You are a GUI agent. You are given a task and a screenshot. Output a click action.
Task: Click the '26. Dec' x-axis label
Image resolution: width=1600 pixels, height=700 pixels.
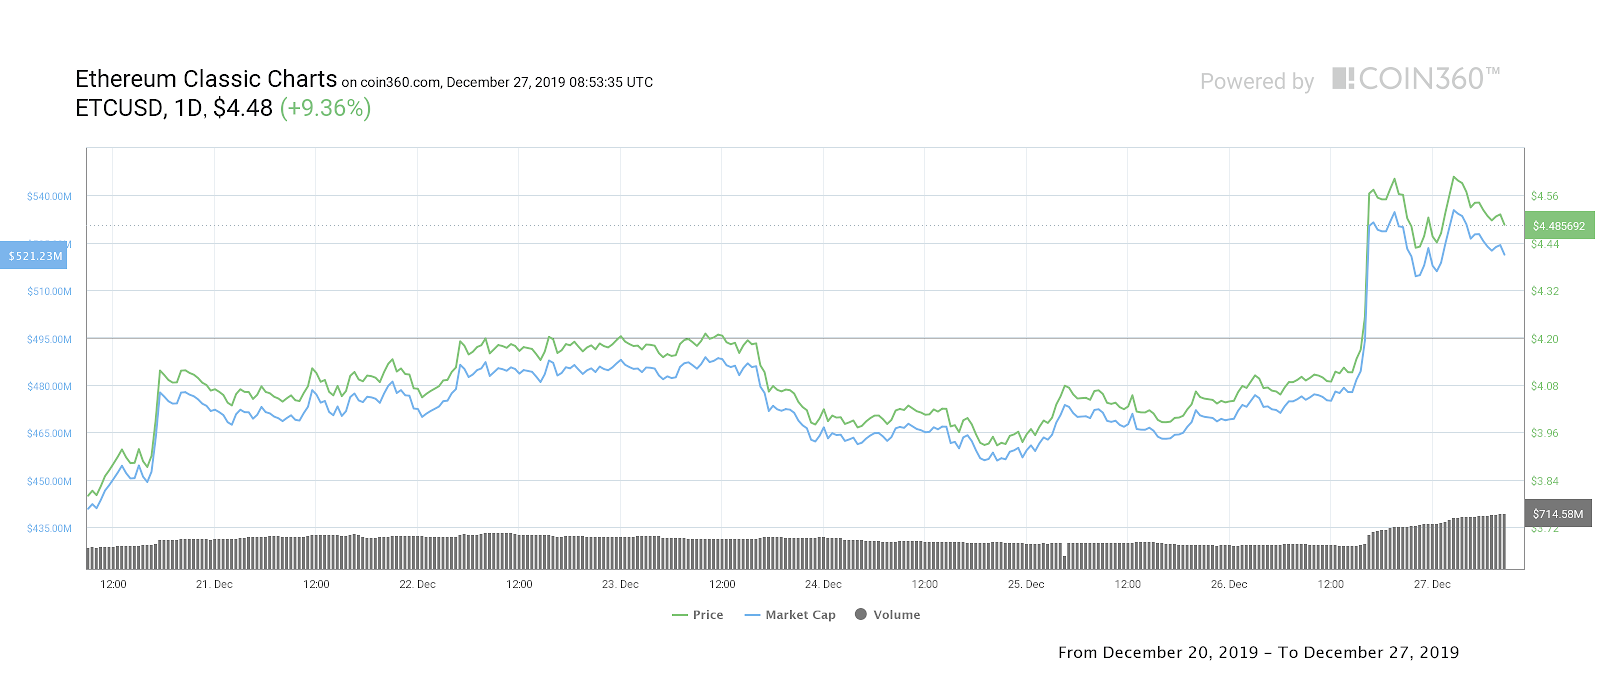point(1229,584)
